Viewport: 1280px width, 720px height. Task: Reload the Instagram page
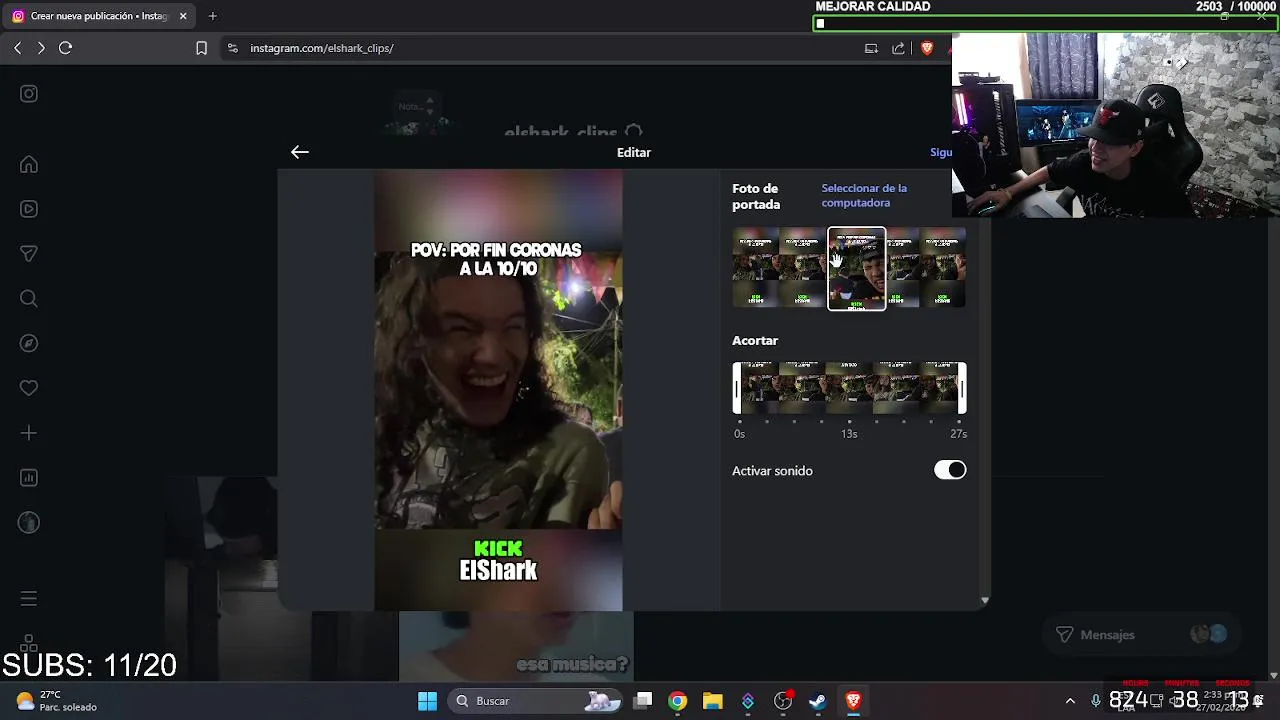point(66,48)
